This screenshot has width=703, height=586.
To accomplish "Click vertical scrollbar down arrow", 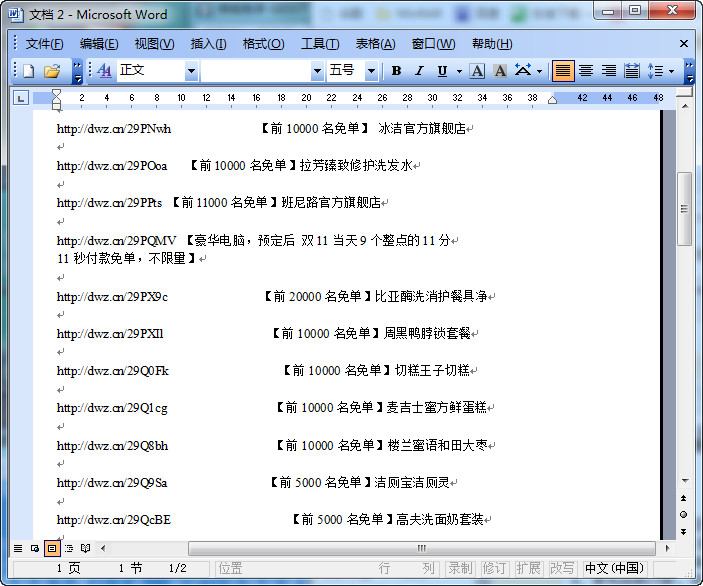I will [x=685, y=481].
